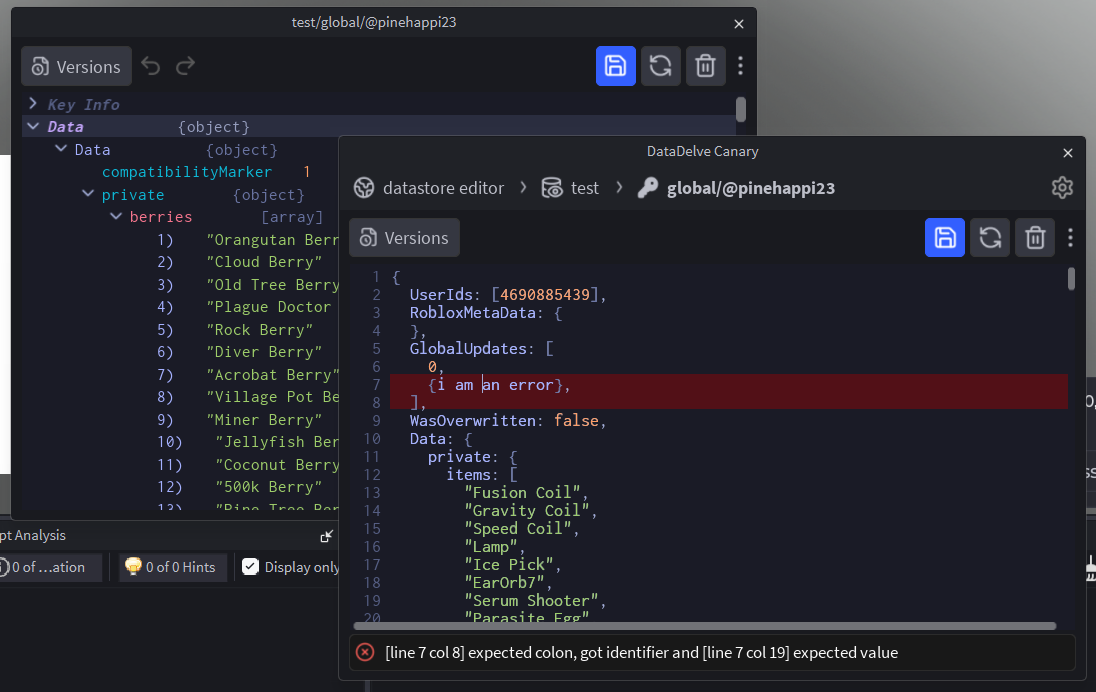1096x692 pixels.
Task: Collapse the berries array in the tree
Action: point(116,216)
